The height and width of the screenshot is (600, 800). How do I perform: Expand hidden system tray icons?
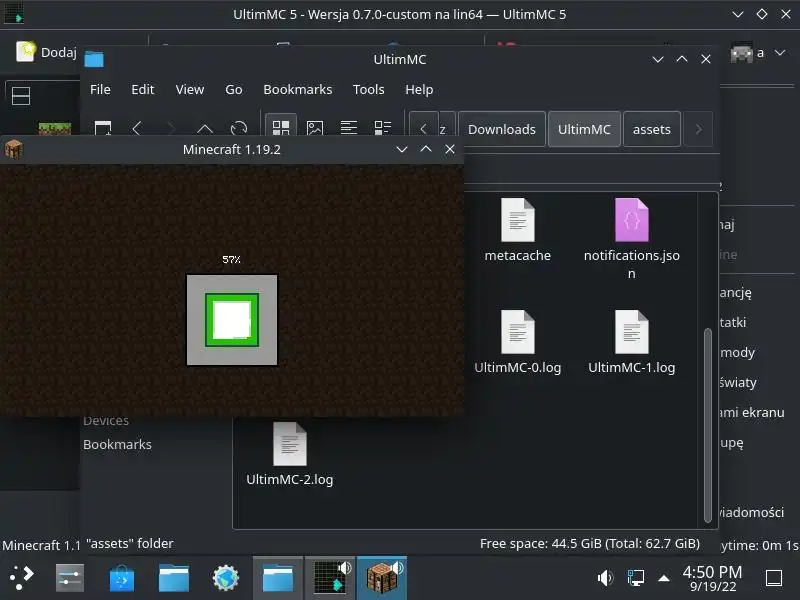coord(664,578)
